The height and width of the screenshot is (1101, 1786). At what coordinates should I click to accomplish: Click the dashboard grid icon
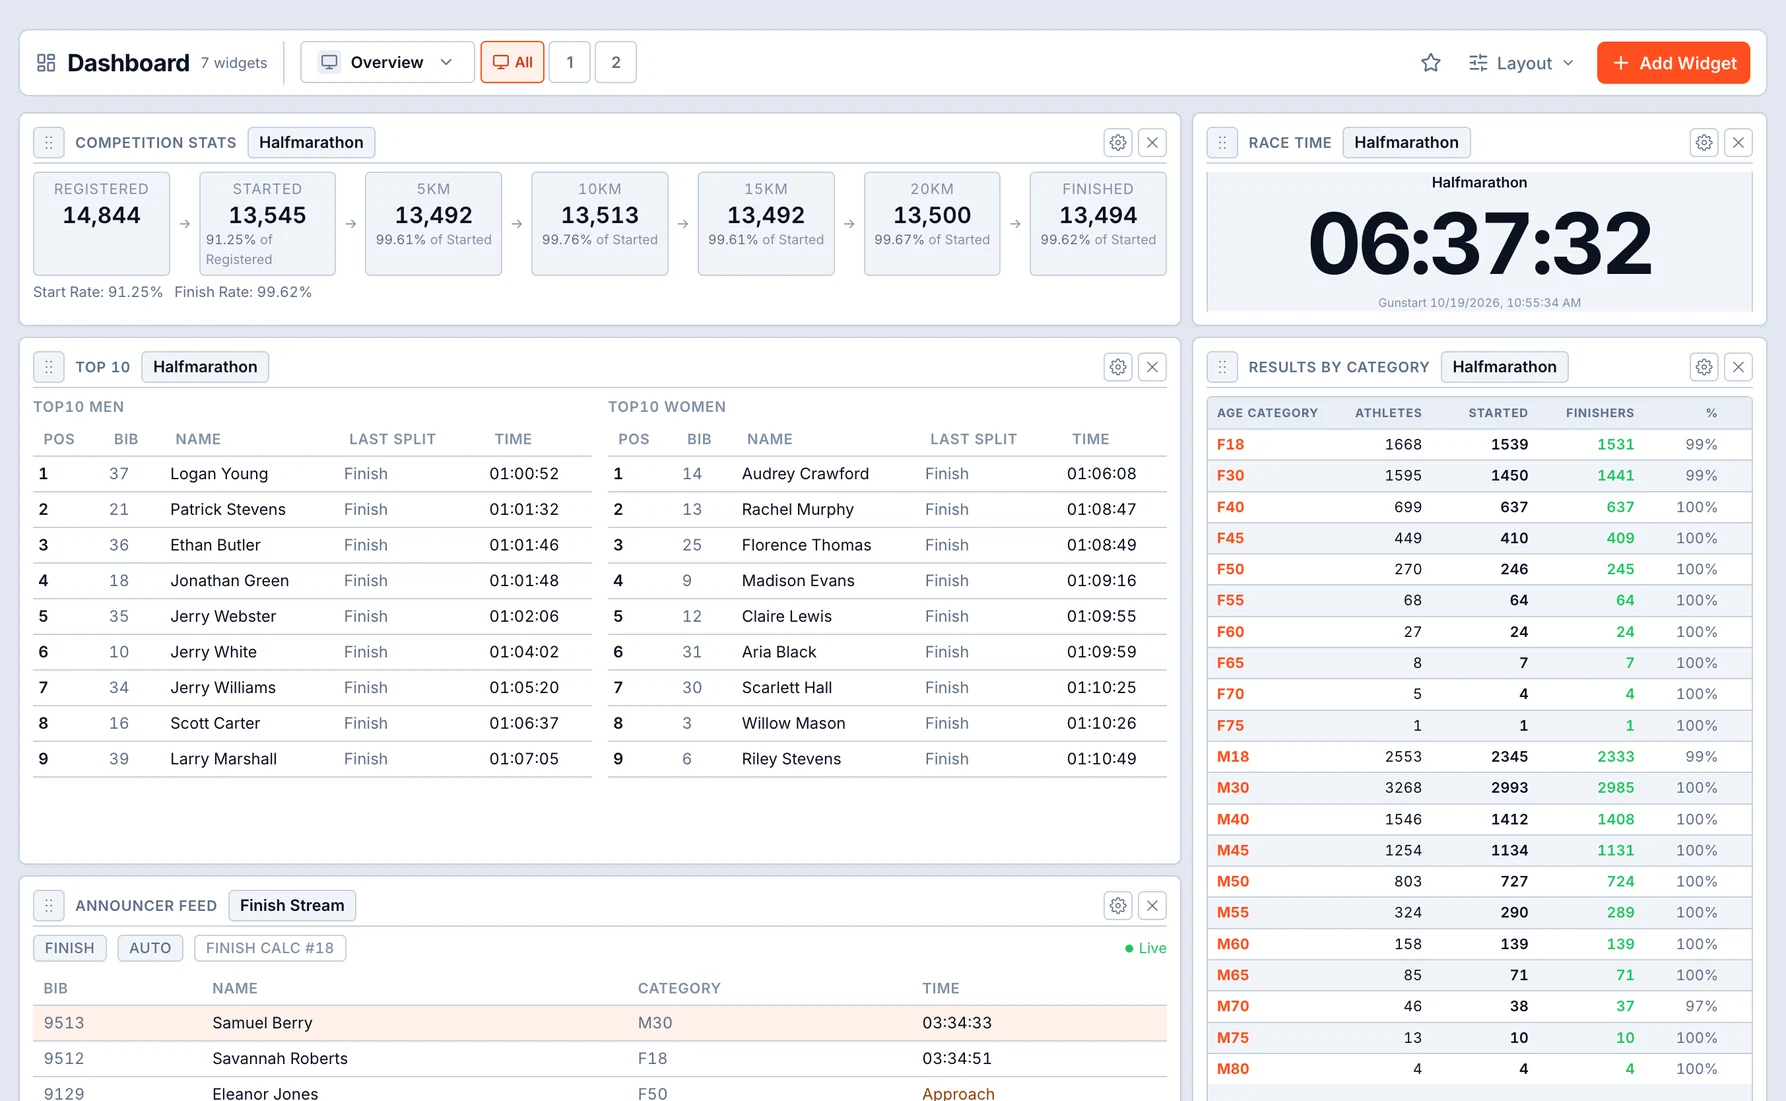pyautogui.click(x=46, y=63)
